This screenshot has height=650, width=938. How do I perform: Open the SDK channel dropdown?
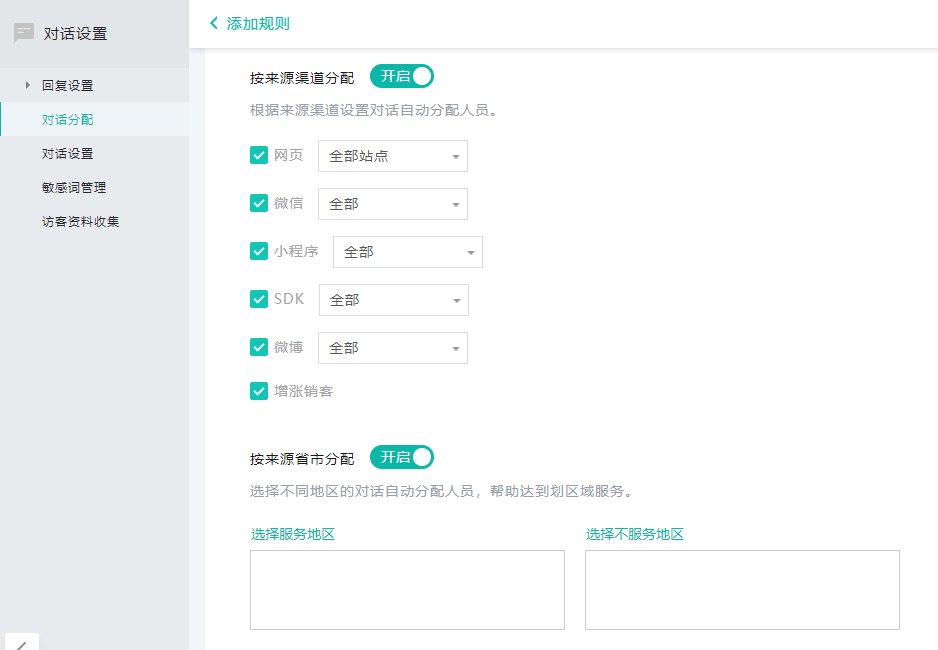click(394, 300)
